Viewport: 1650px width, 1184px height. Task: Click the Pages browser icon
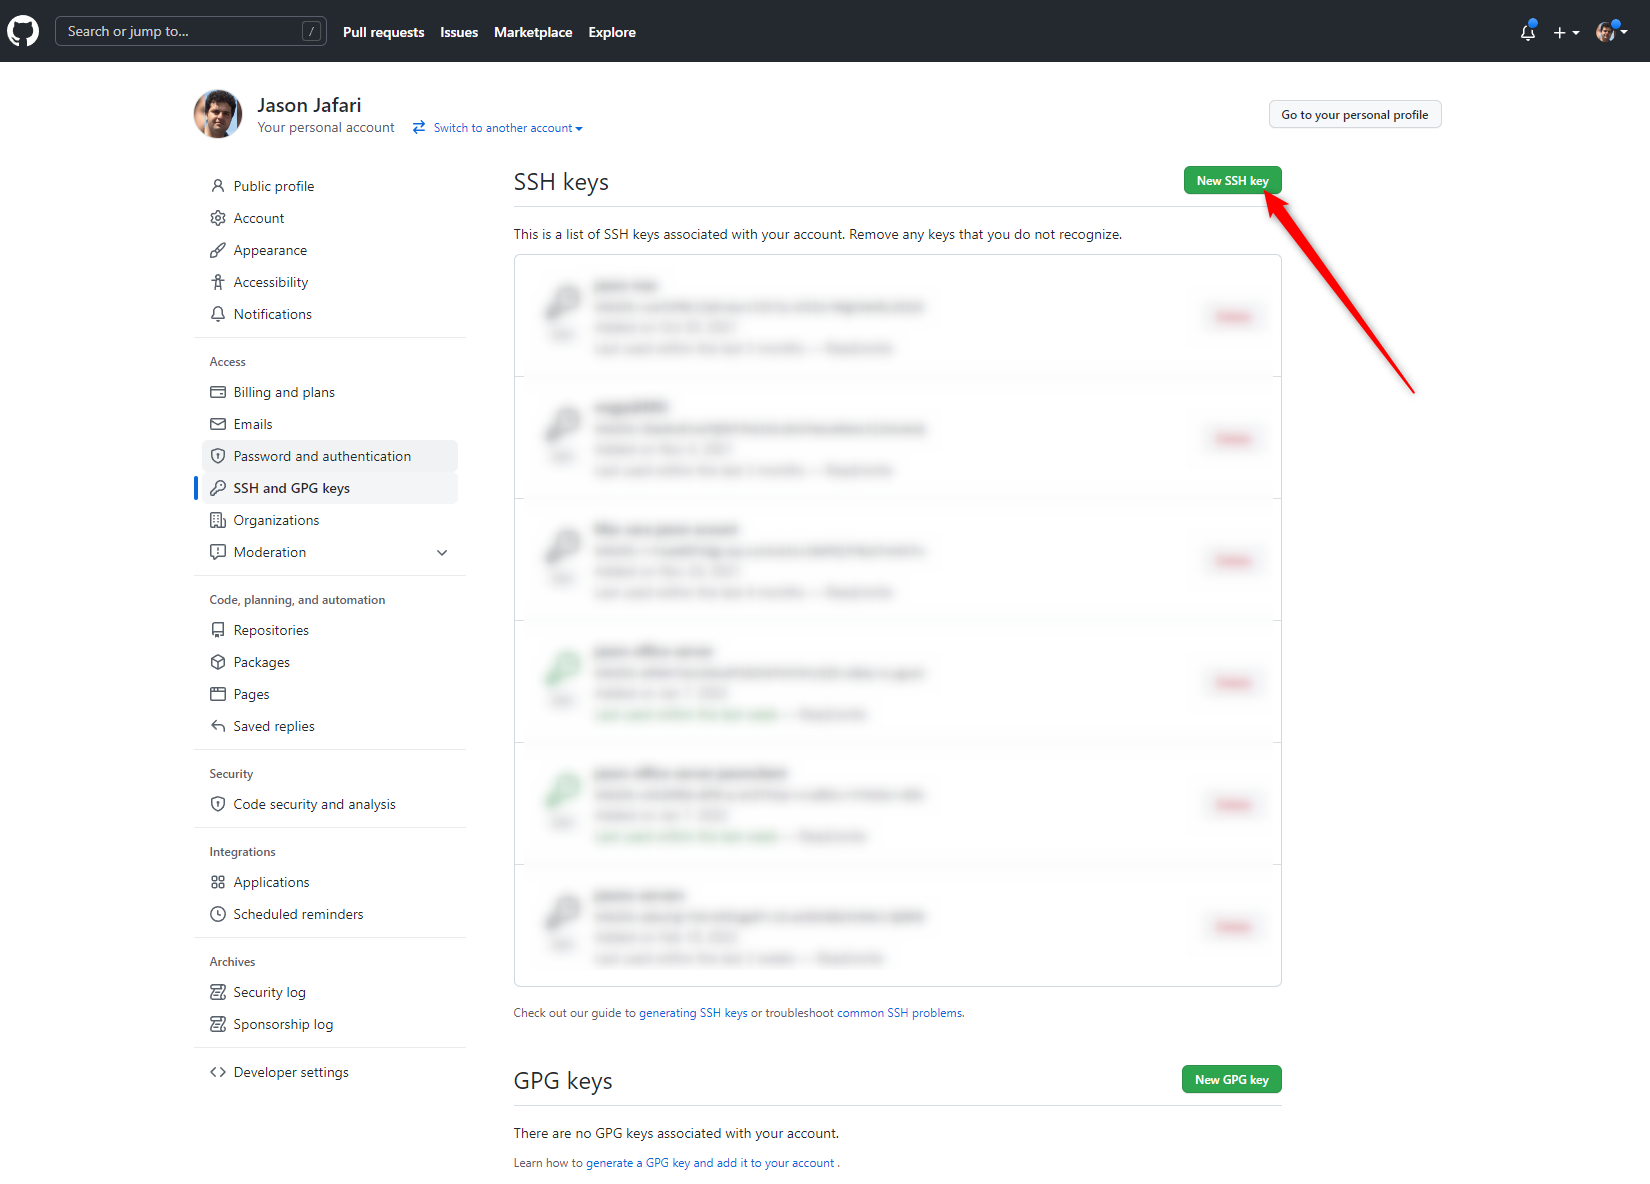pos(218,694)
